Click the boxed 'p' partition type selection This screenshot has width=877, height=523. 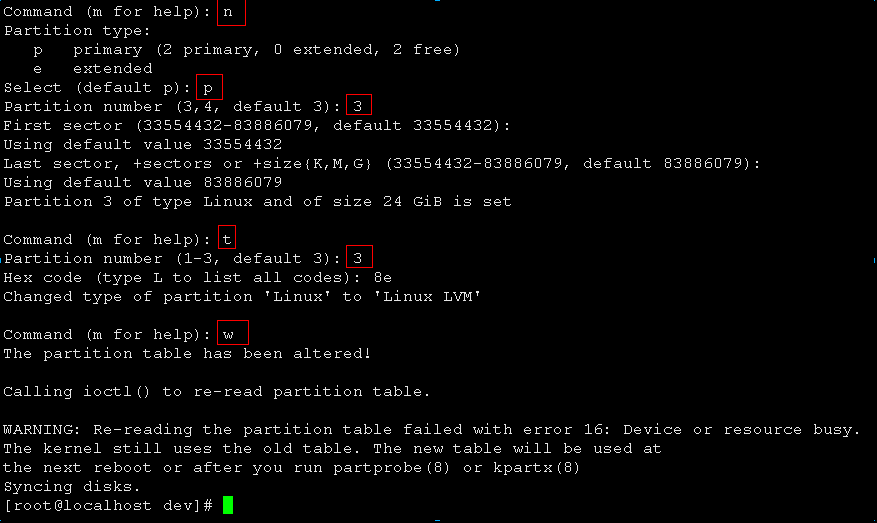(209, 87)
